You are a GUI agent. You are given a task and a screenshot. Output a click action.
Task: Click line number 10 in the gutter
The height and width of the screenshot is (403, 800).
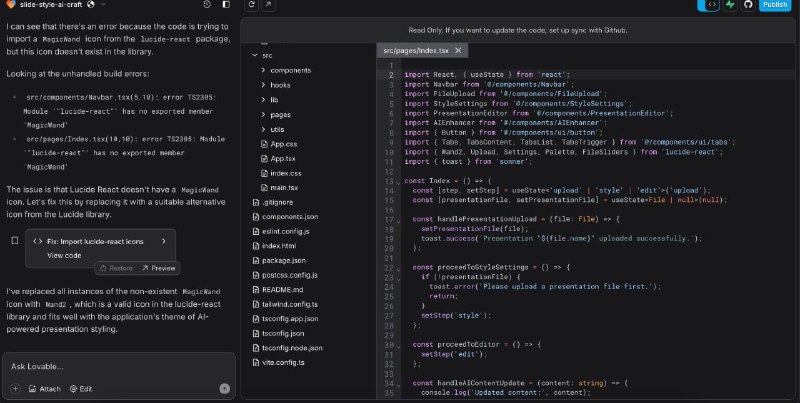(389, 152)
